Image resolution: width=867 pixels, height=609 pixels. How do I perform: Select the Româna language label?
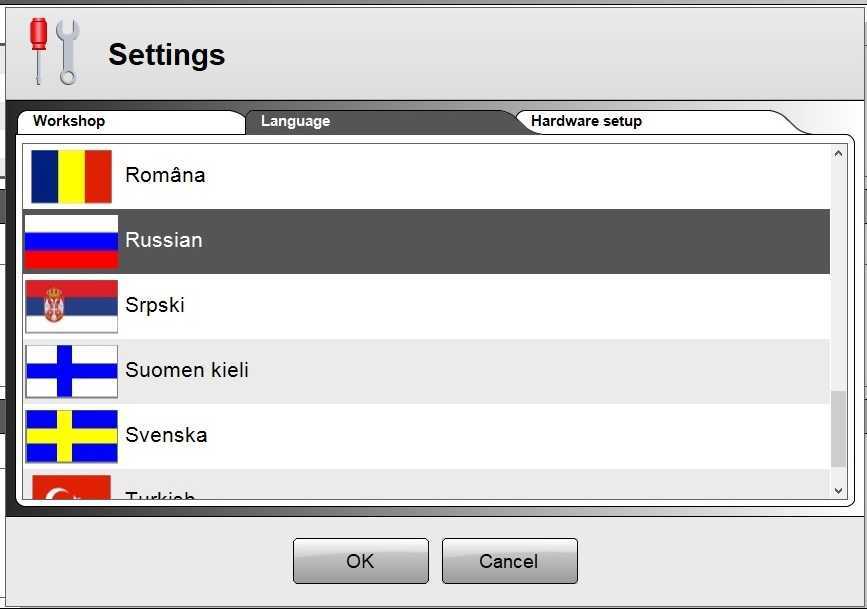(165, 175)
